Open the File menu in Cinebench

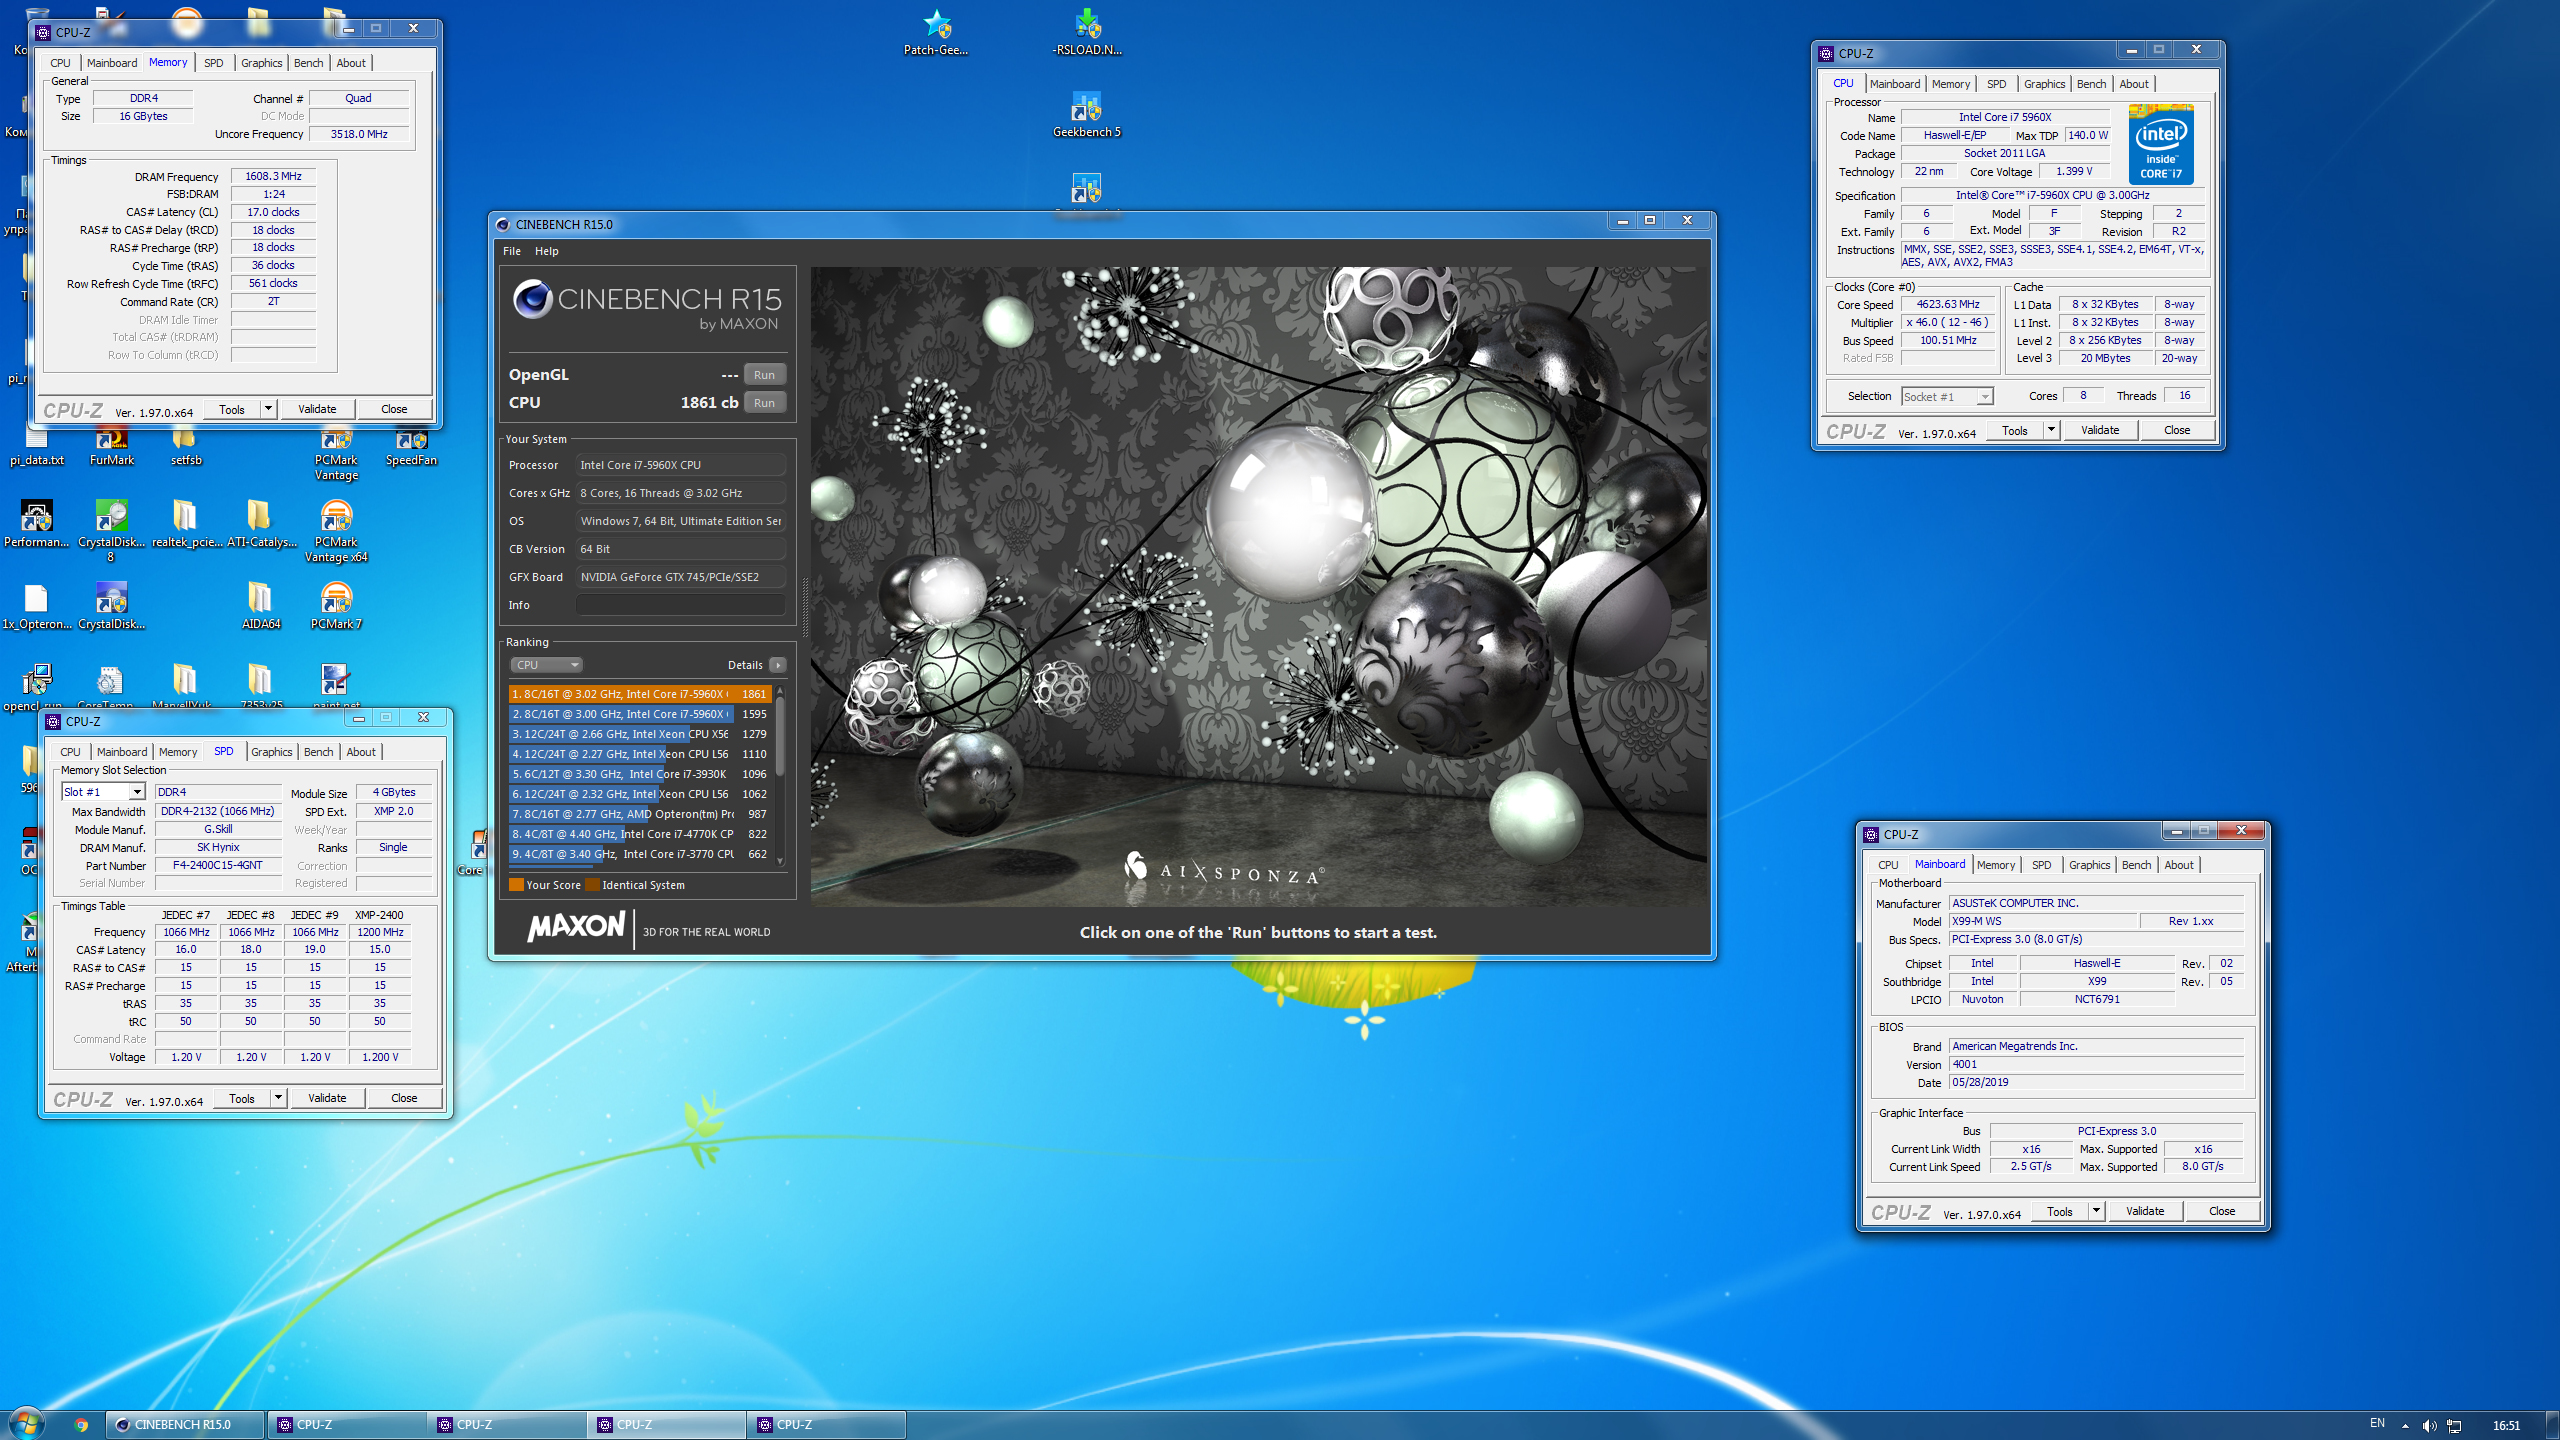[x=512, y=251]
